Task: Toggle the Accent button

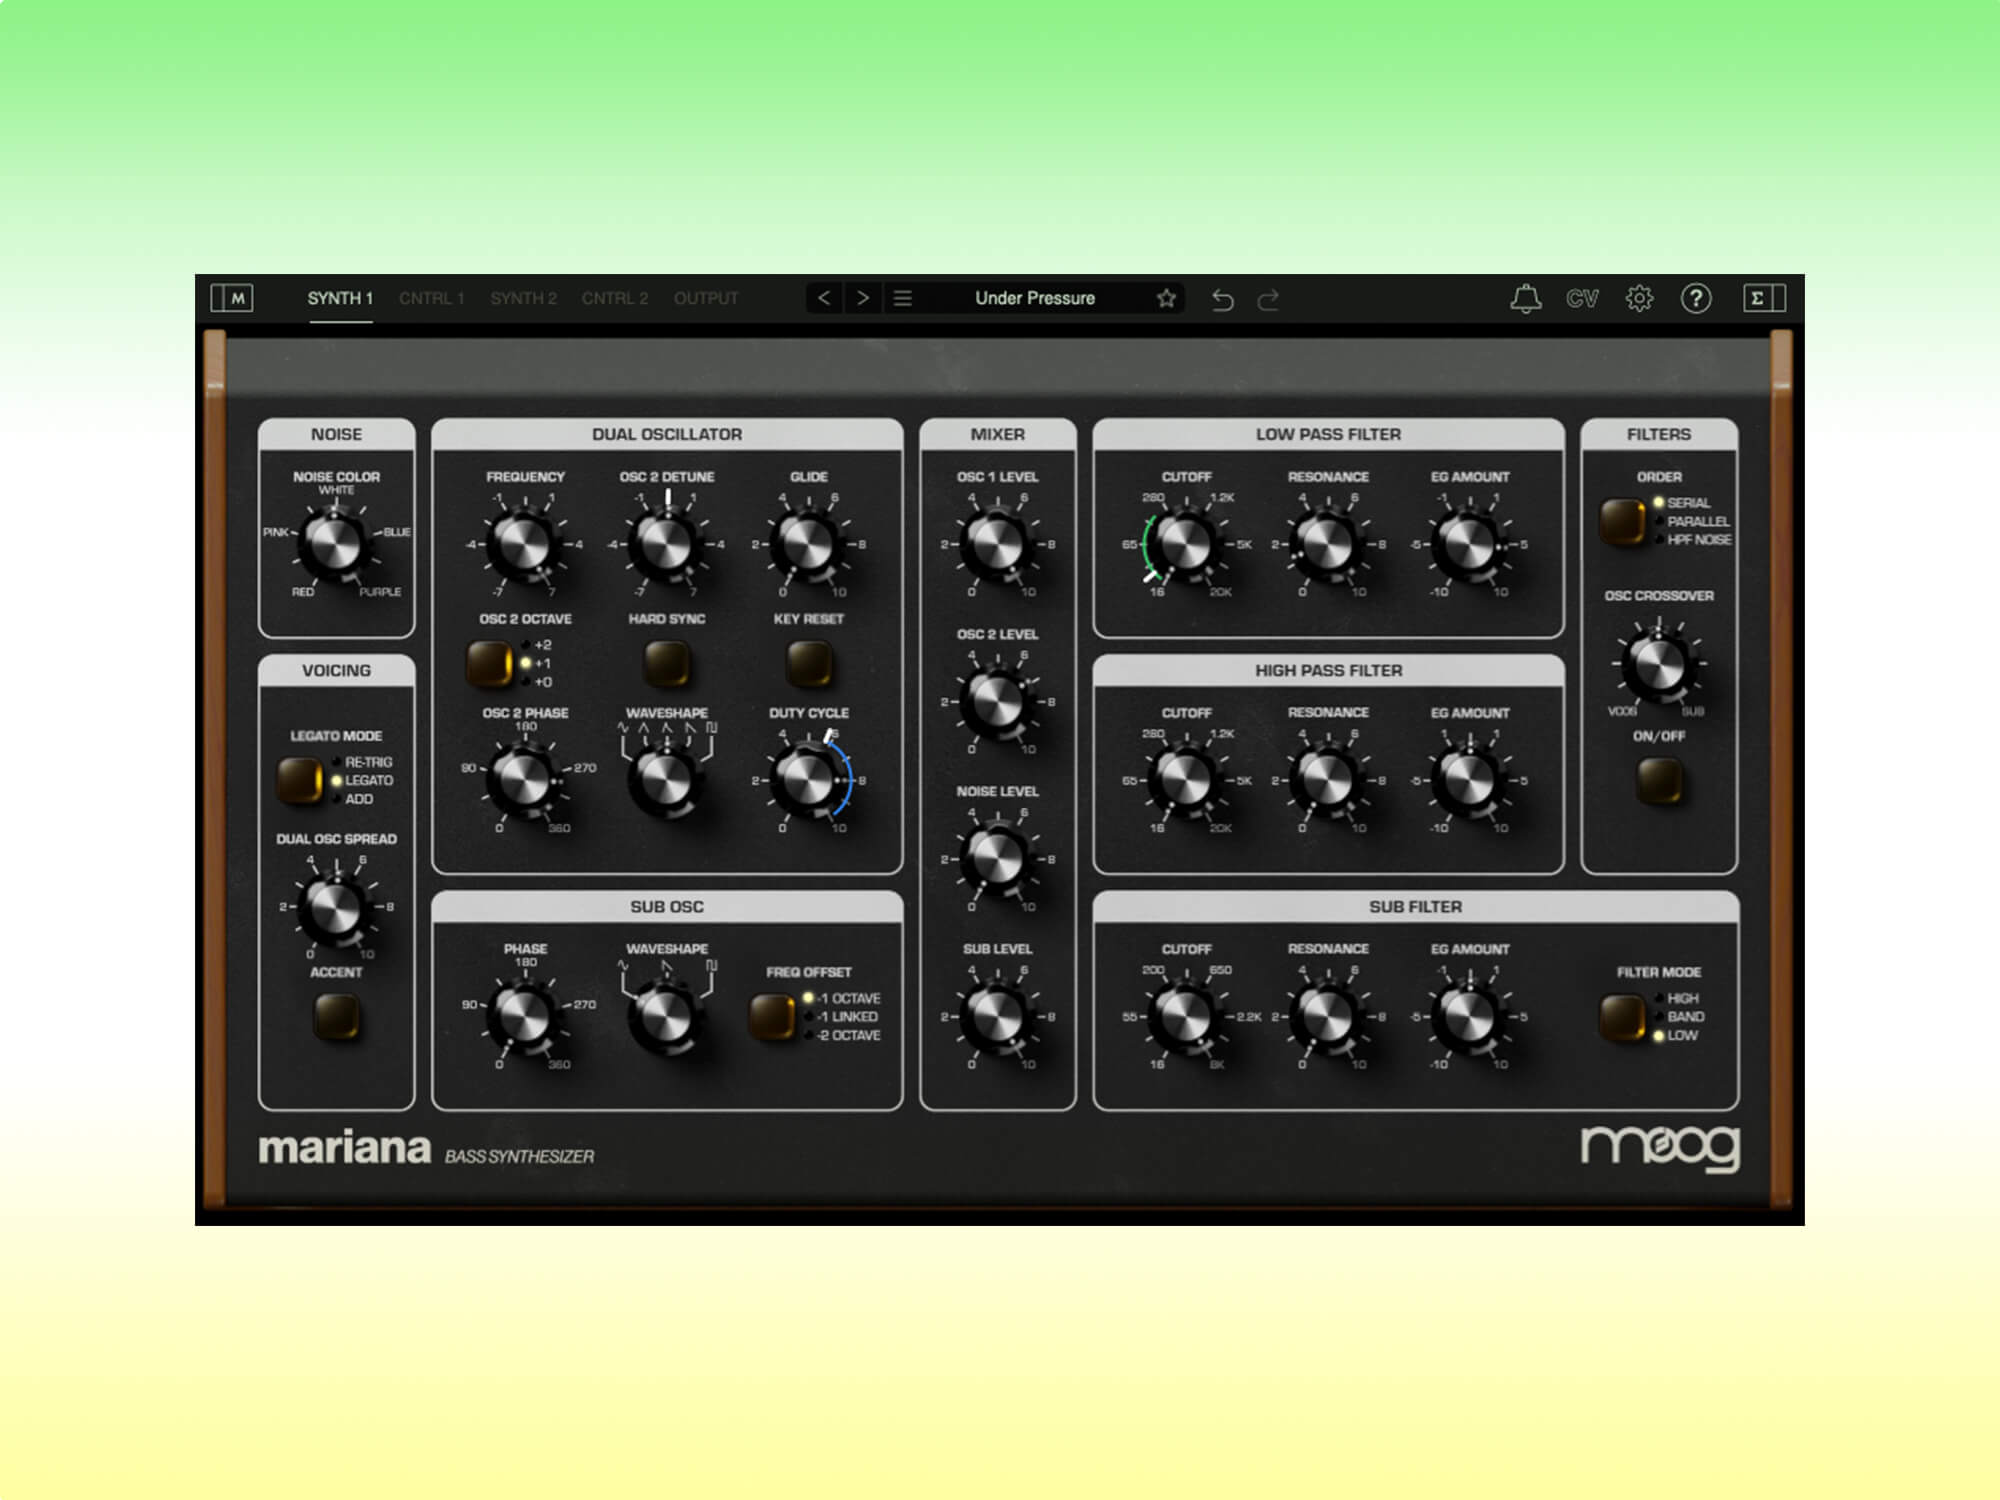Action: click(336, 1016)
